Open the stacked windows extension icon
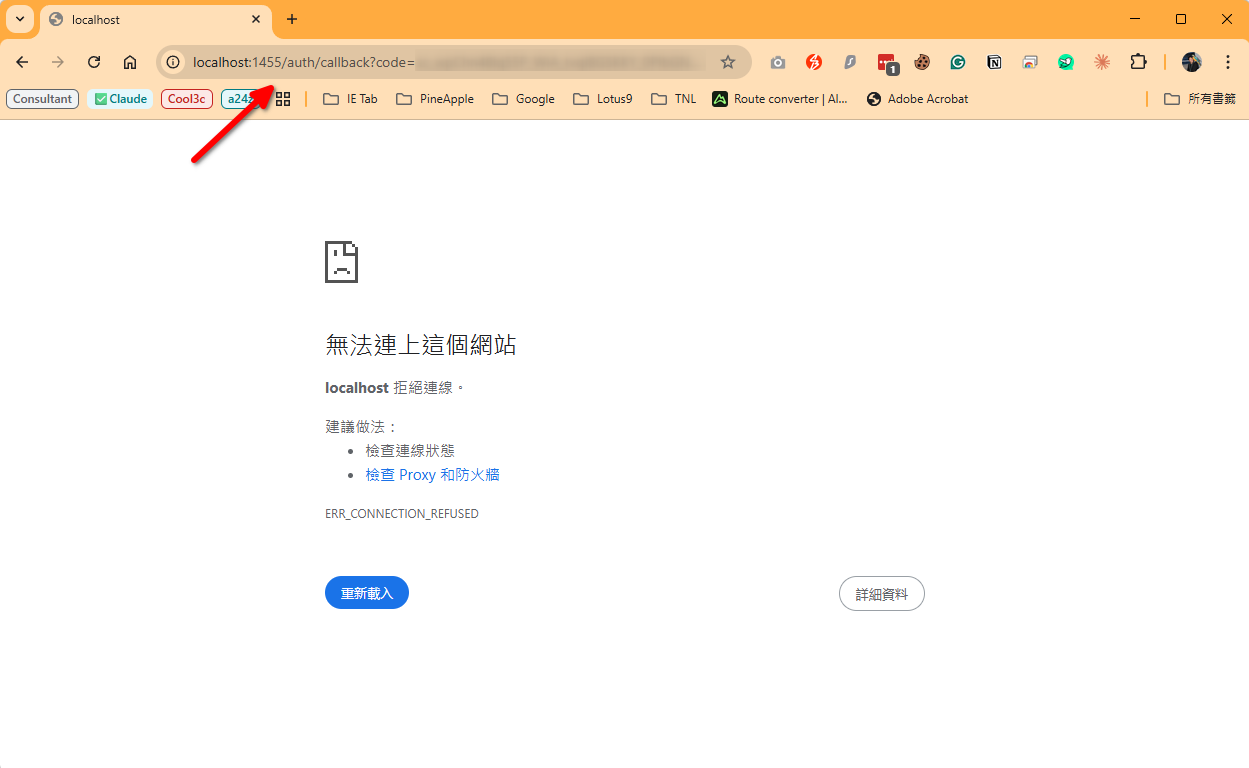1249x768 pixels. point(1030,62)
